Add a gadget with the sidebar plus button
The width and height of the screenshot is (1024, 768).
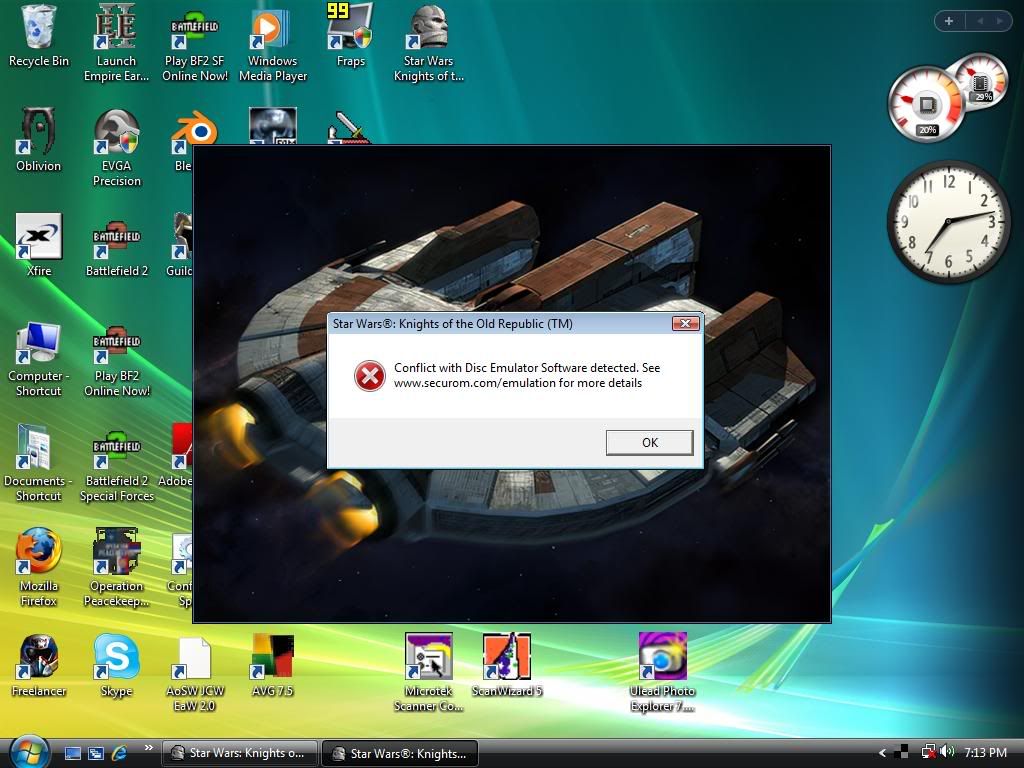(949, 21)
